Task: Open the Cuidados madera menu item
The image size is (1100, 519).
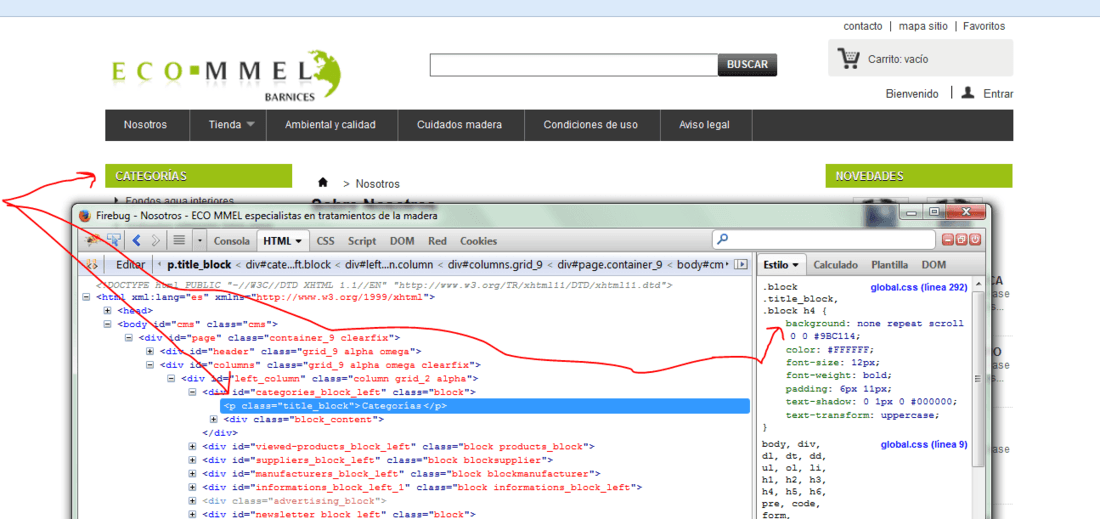Action: pyautogui.click(x=460, y=125)
